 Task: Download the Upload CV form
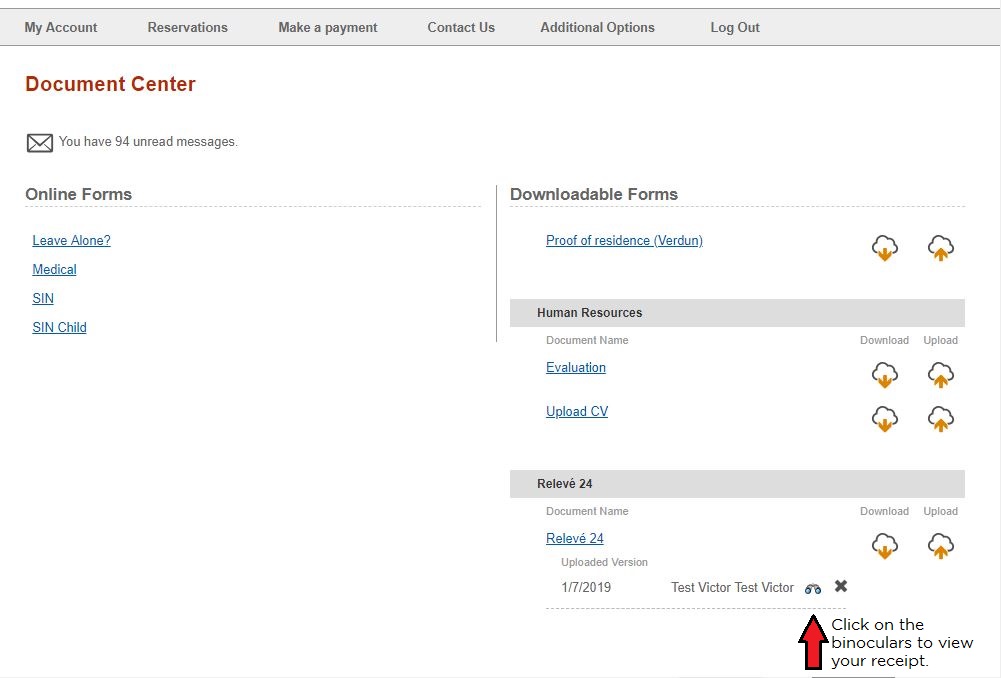(885, 419)
